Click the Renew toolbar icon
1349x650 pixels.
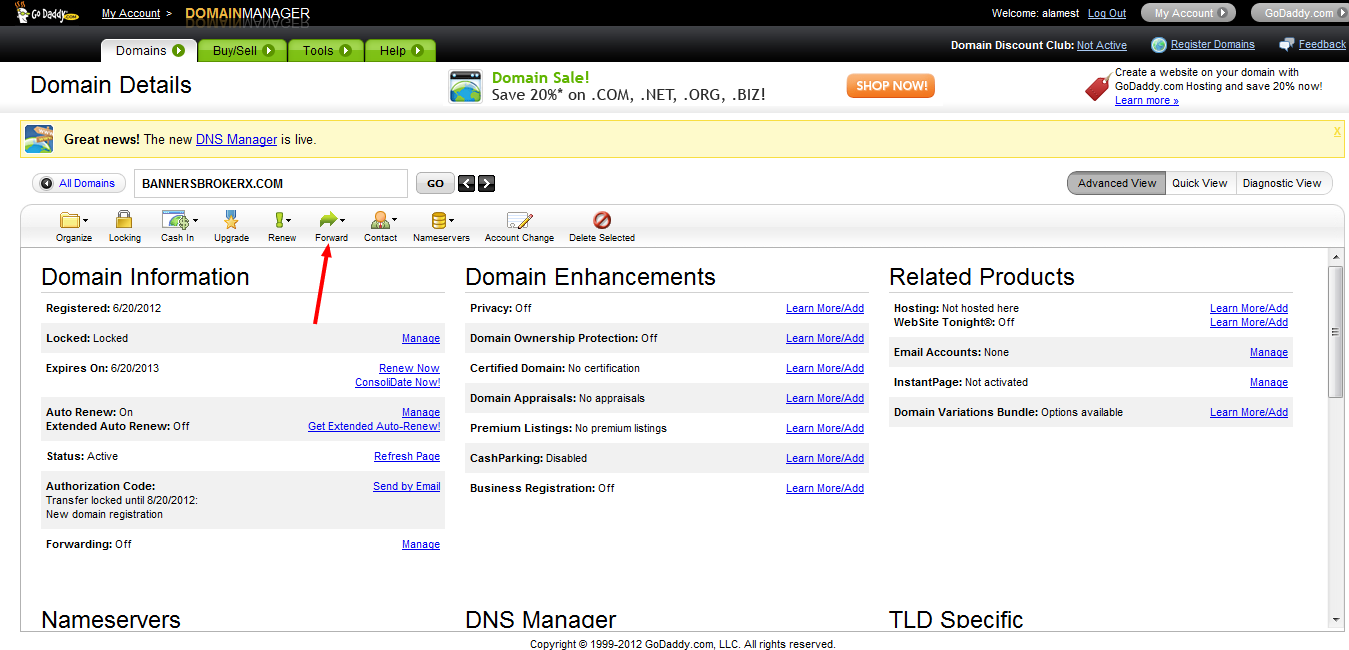click(x=280, y=220)
